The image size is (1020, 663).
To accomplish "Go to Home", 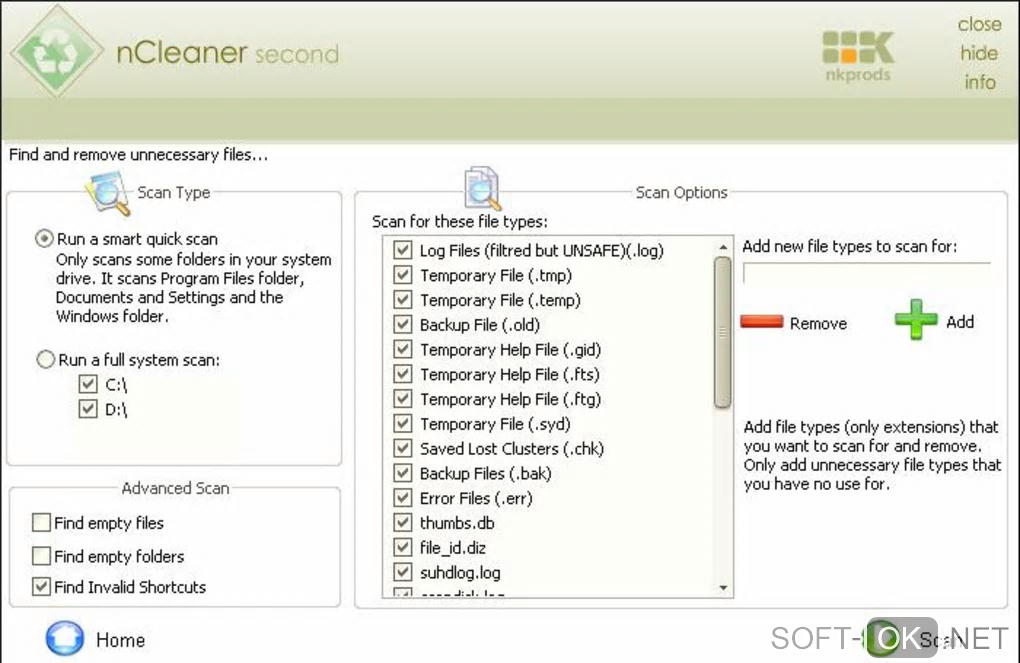I will (120, 640).
